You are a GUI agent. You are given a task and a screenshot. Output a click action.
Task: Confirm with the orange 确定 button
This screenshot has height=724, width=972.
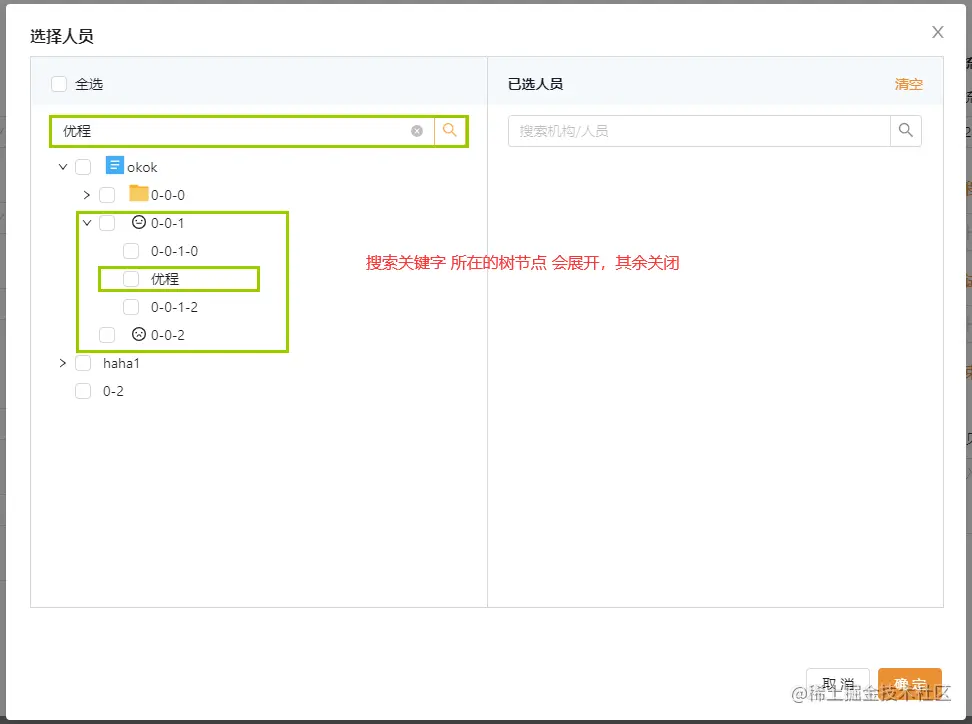click(909, 684)
